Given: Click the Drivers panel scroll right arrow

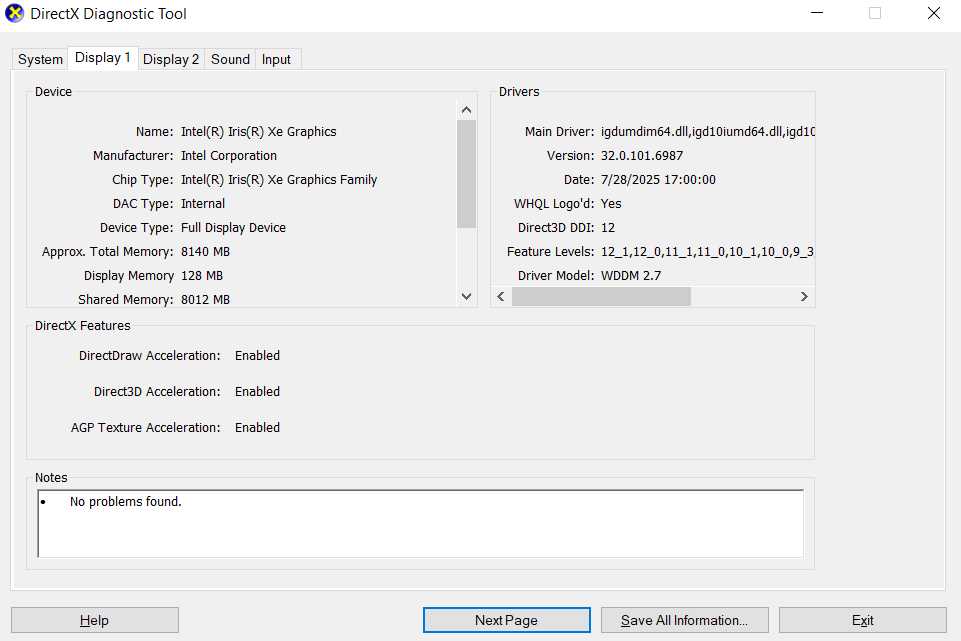Looking at the screenshot, I should click(x=804, y=297).
